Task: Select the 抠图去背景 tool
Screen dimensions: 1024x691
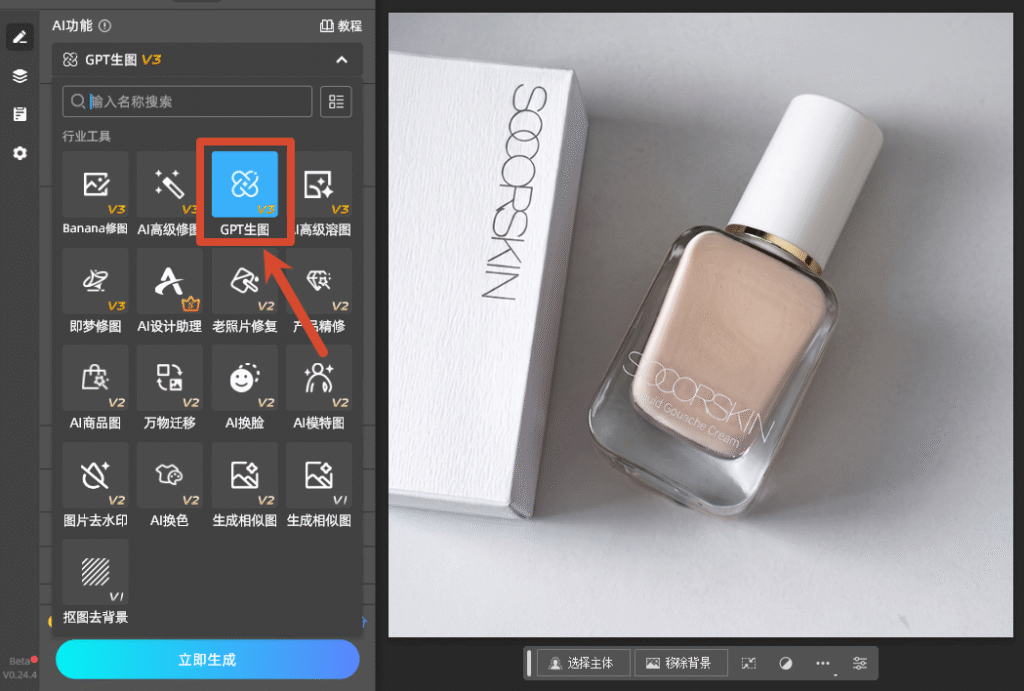Action: pyautogui.click(x=95, y=582)
